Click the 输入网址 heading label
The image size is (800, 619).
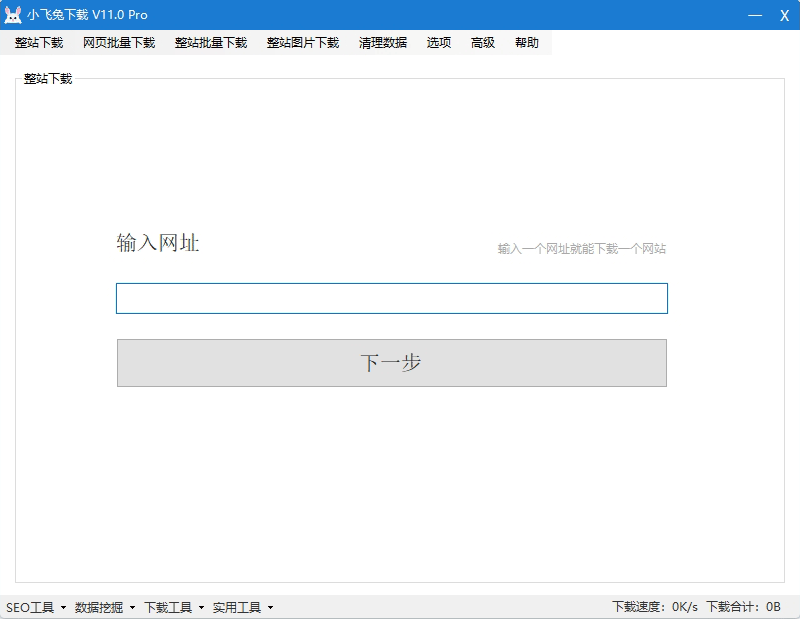pos(158,243)
